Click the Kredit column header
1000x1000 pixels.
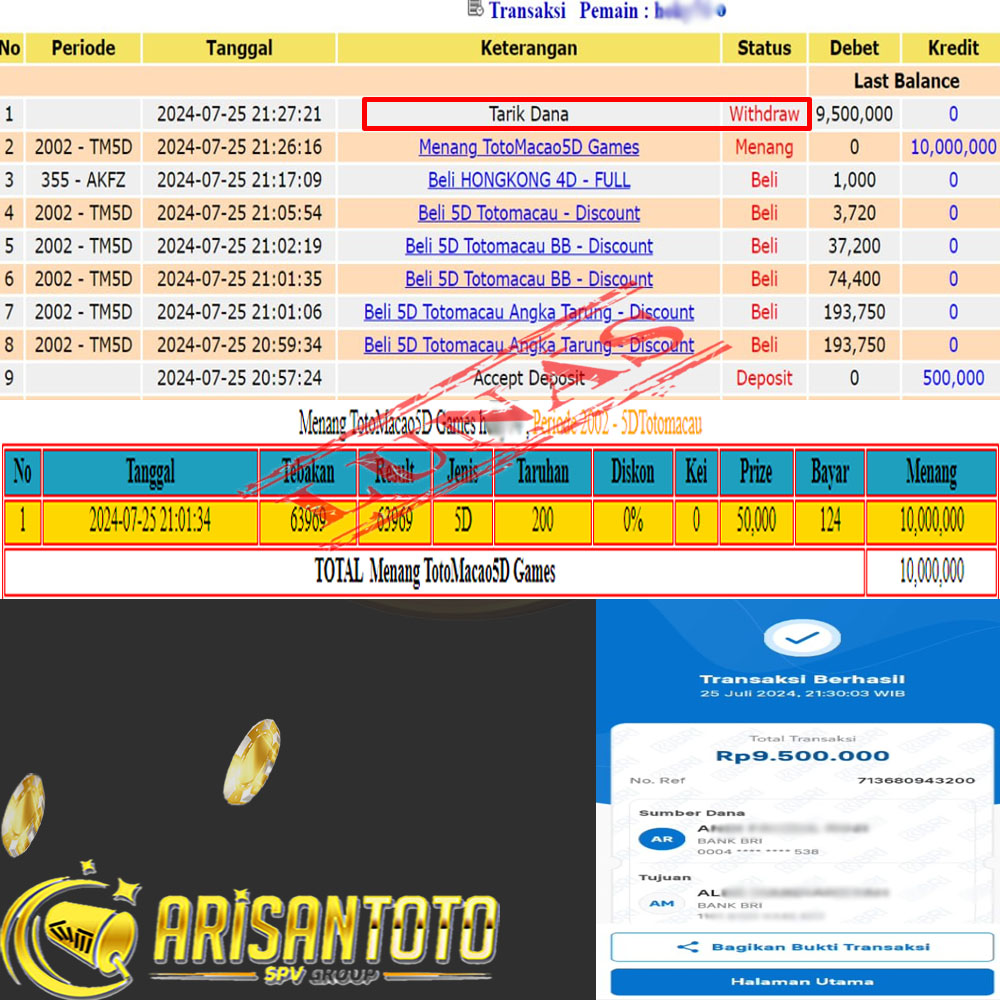[x=953, y=48]
